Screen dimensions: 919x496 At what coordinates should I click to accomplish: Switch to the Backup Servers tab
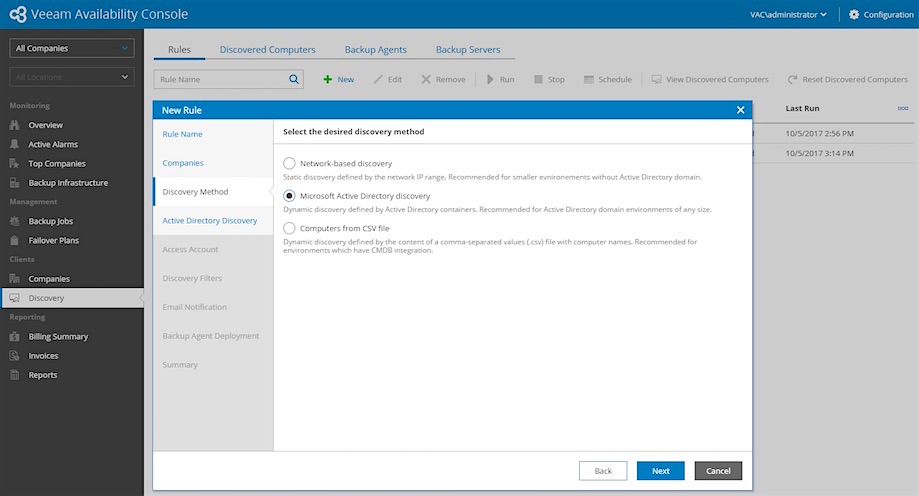click(x=468, y=49)
